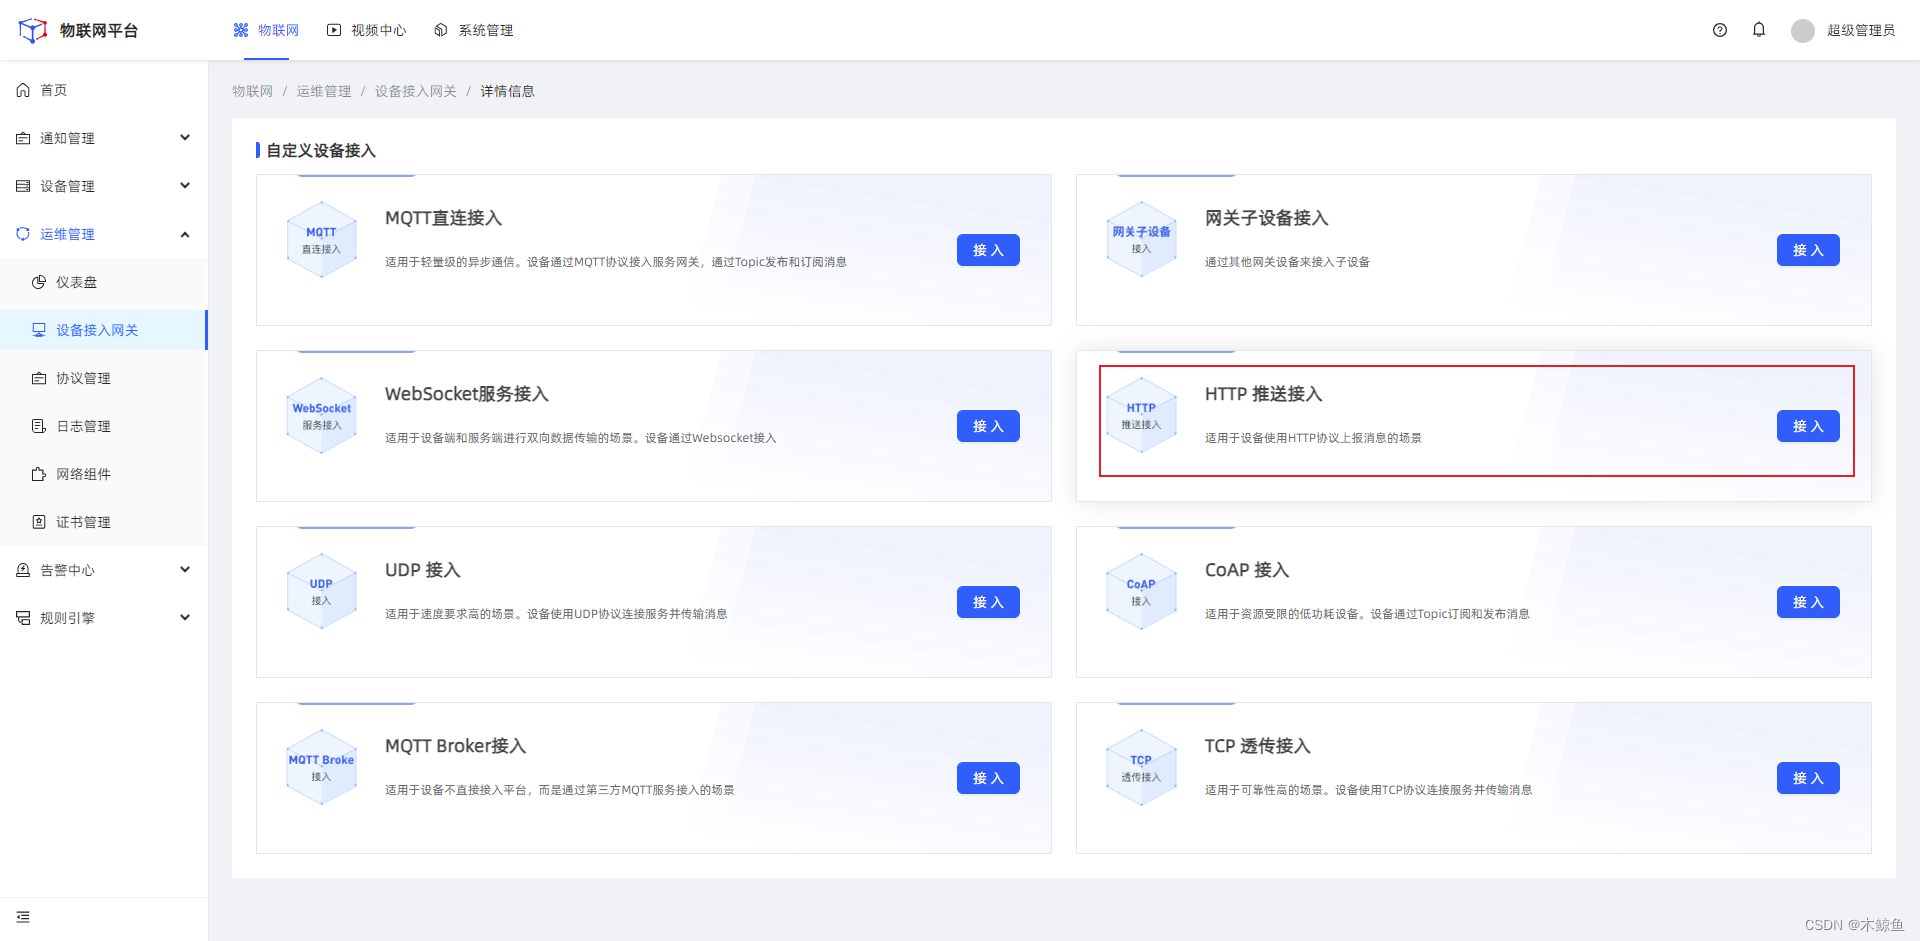The width and height of the screenshot is (1920, 941).
Task: Expand the 设备管理 chevron
Action: 185,186
